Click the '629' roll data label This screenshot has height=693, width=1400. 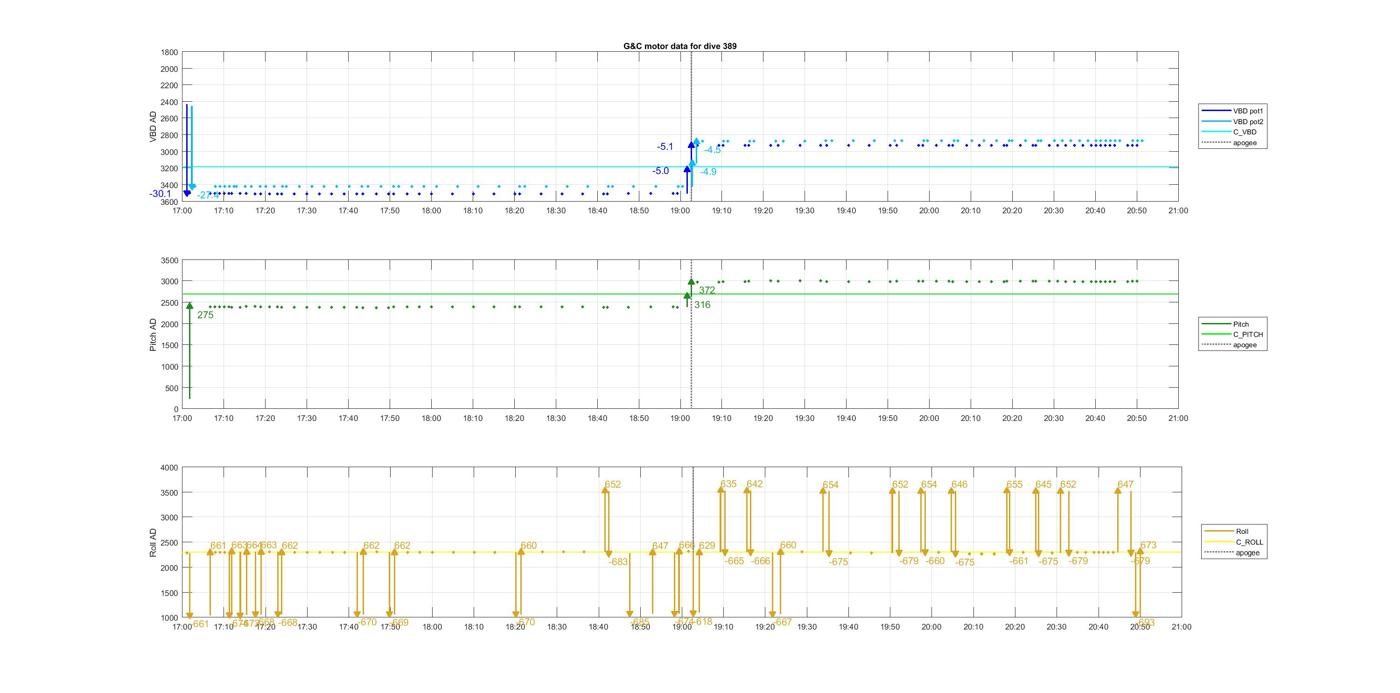707,546
